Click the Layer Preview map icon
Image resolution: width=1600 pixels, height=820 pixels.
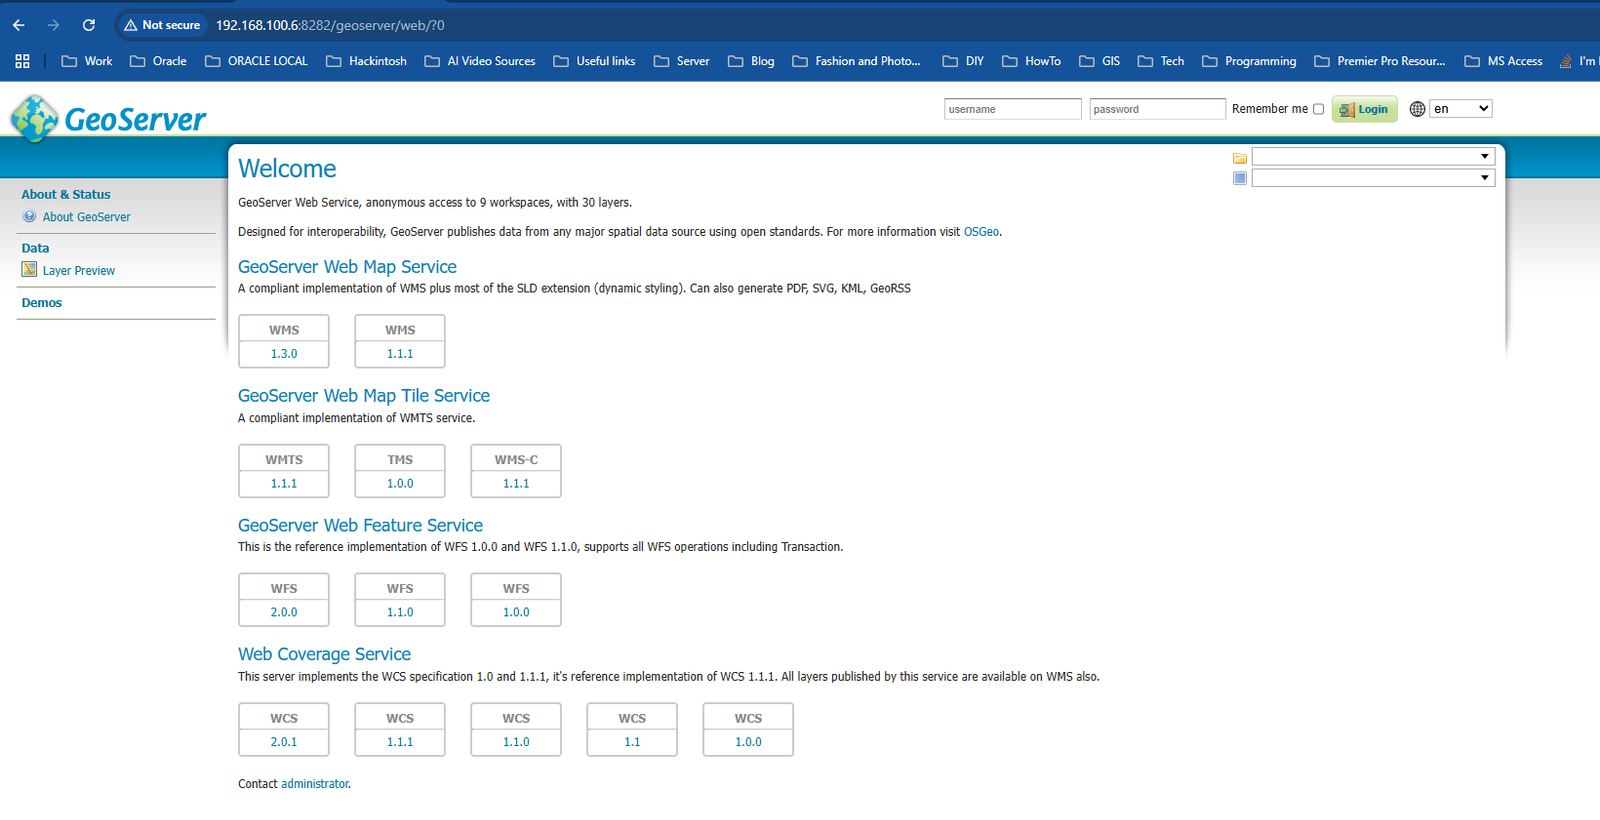click(x=29, y=270)
